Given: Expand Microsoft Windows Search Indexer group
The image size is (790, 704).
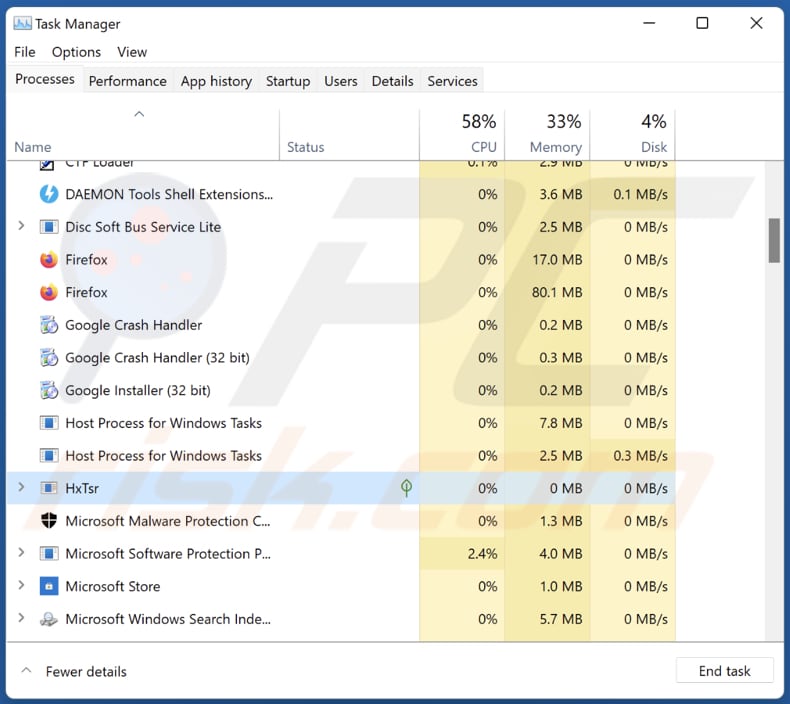Looking at the screenshot, I should point(21,618).
